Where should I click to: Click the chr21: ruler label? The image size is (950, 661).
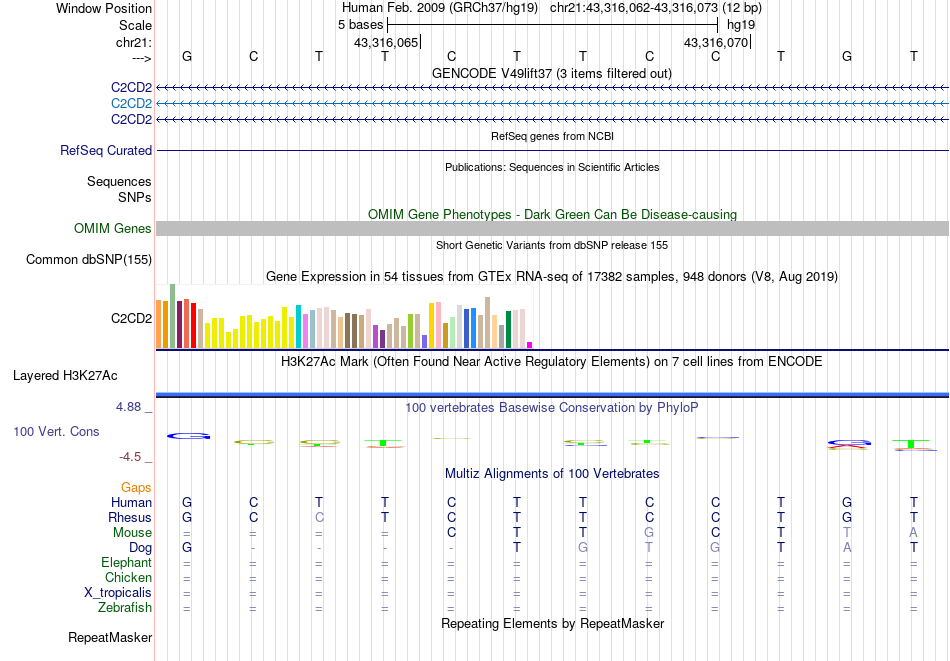tap(134, 42)
